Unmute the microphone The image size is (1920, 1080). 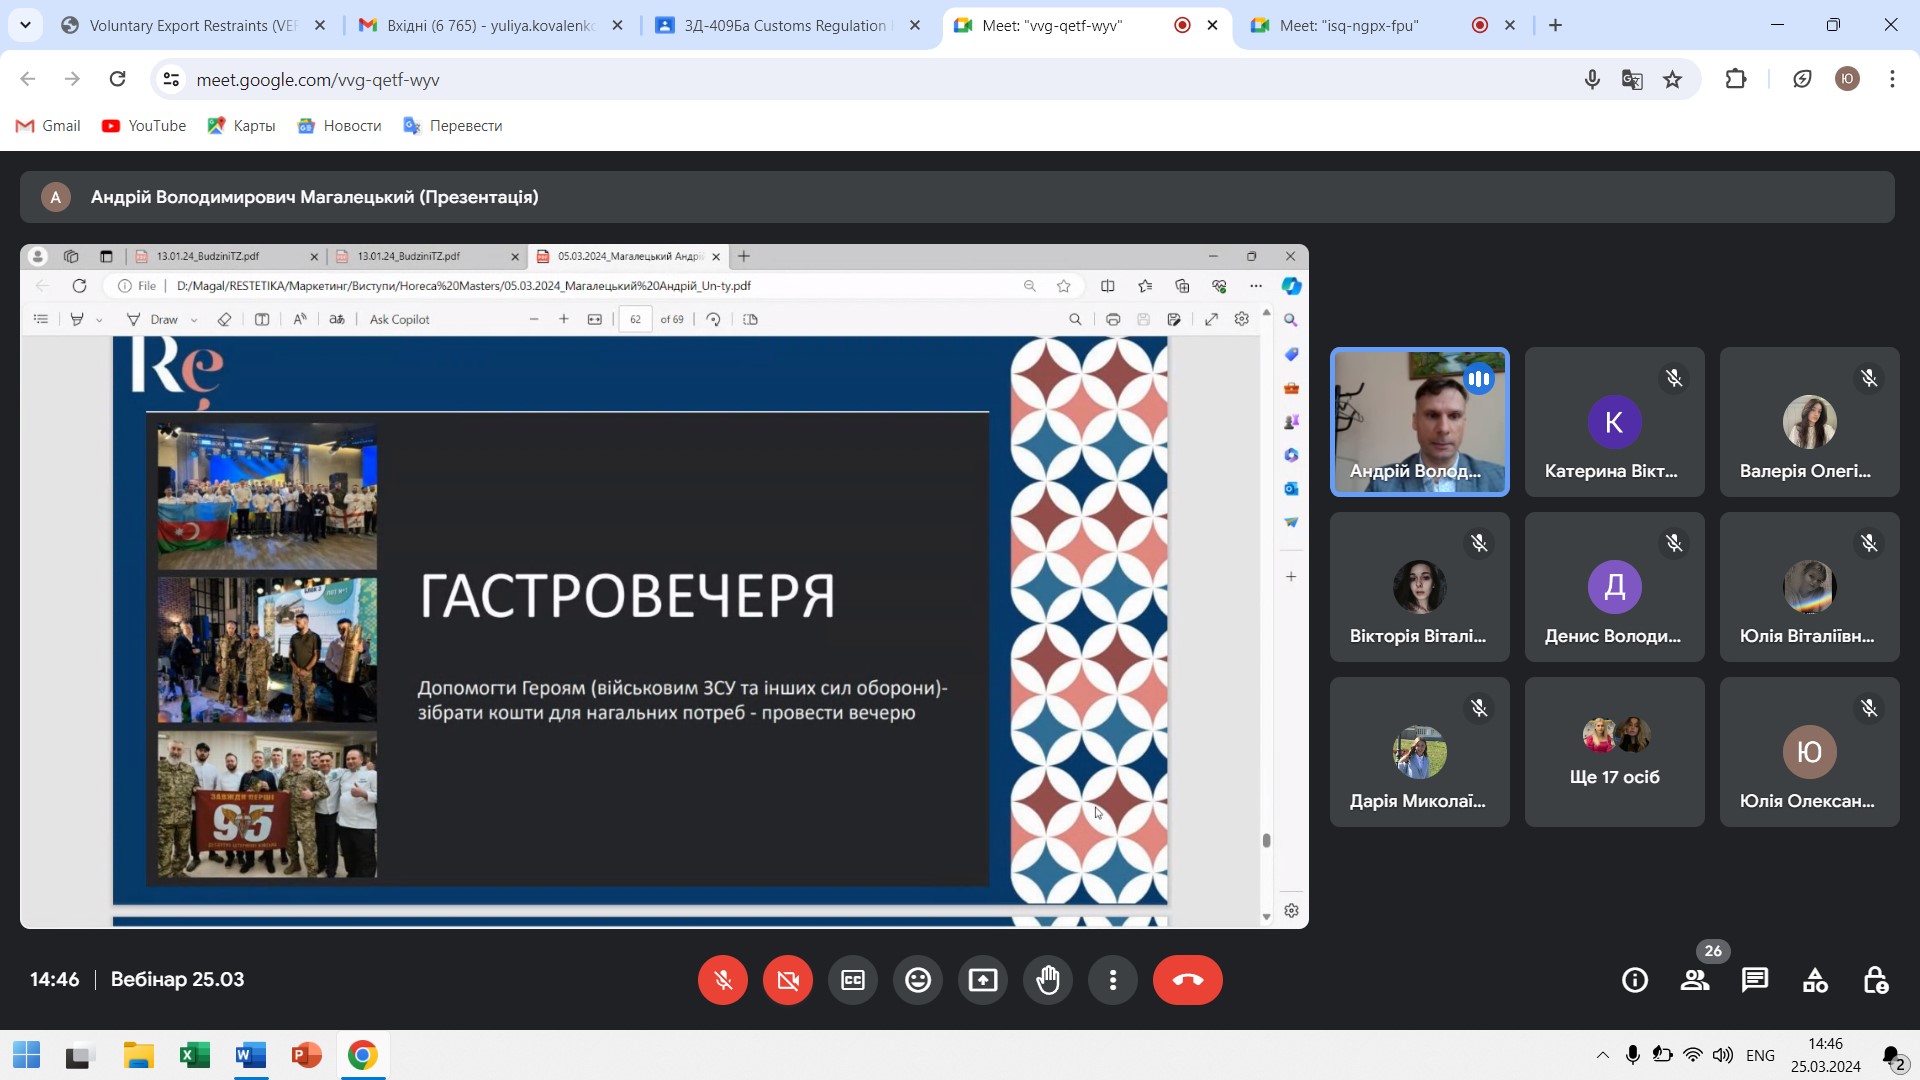pos(723,980)
